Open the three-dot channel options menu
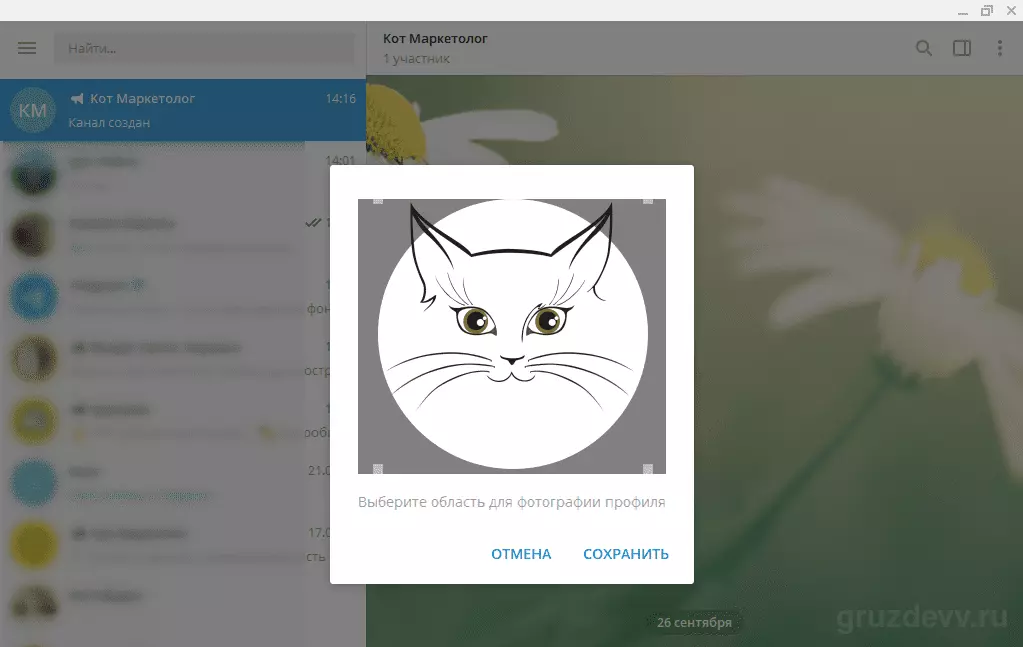Screen dimensions: 1023x647 1000,48
